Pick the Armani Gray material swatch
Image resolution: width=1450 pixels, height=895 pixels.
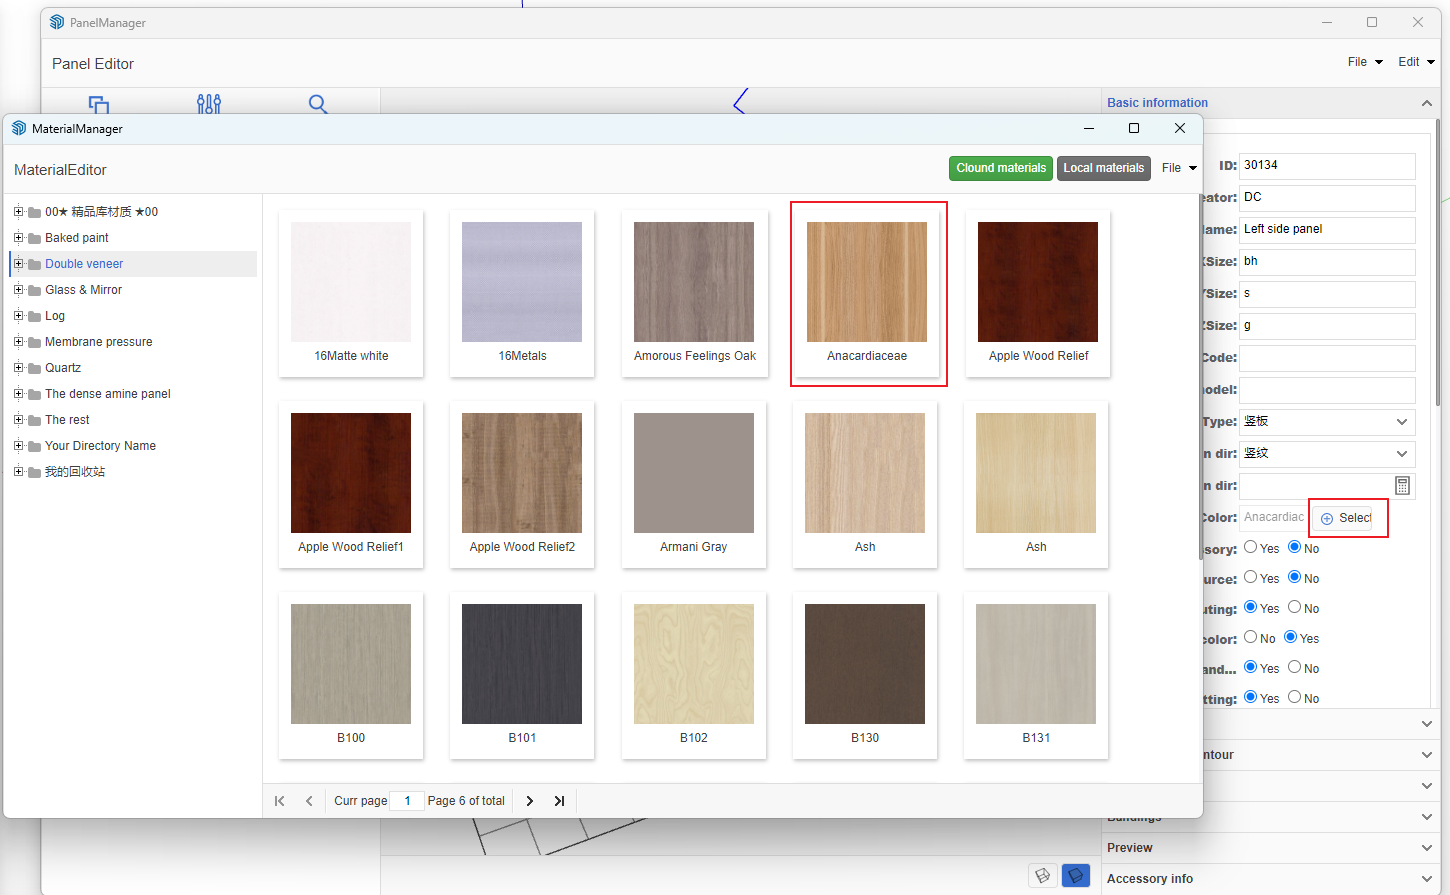[x=693, y=473]
